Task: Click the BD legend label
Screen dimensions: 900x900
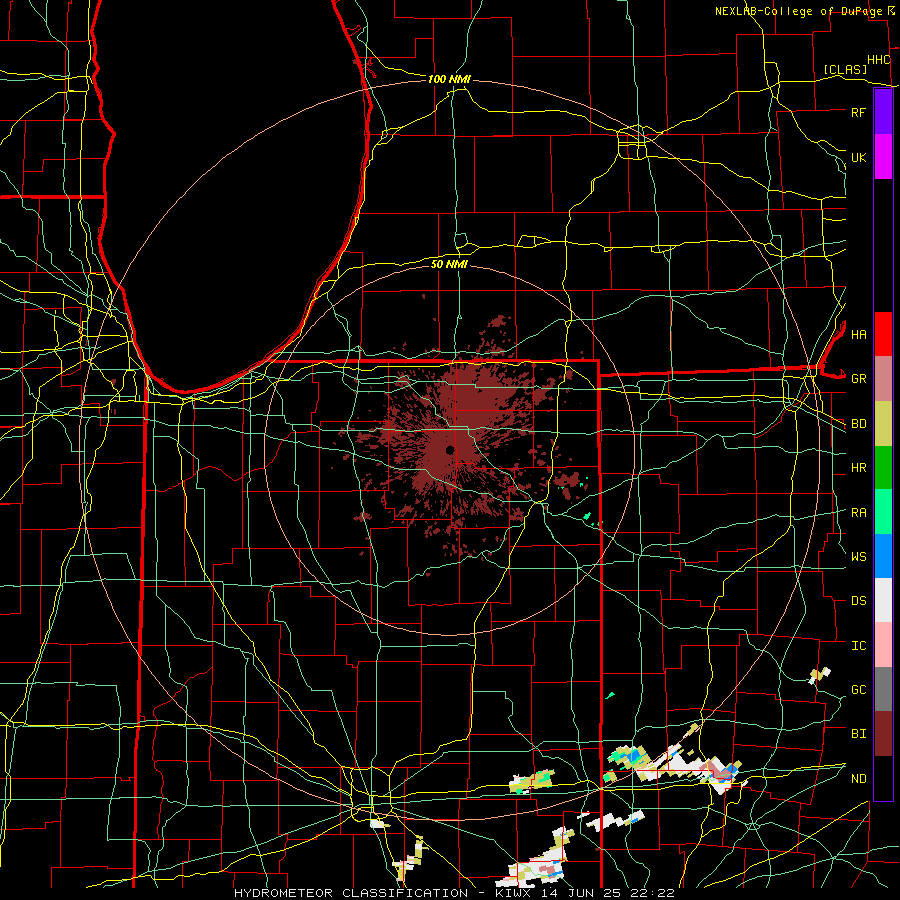Action: pyautogui.click(x=858, y=424)
